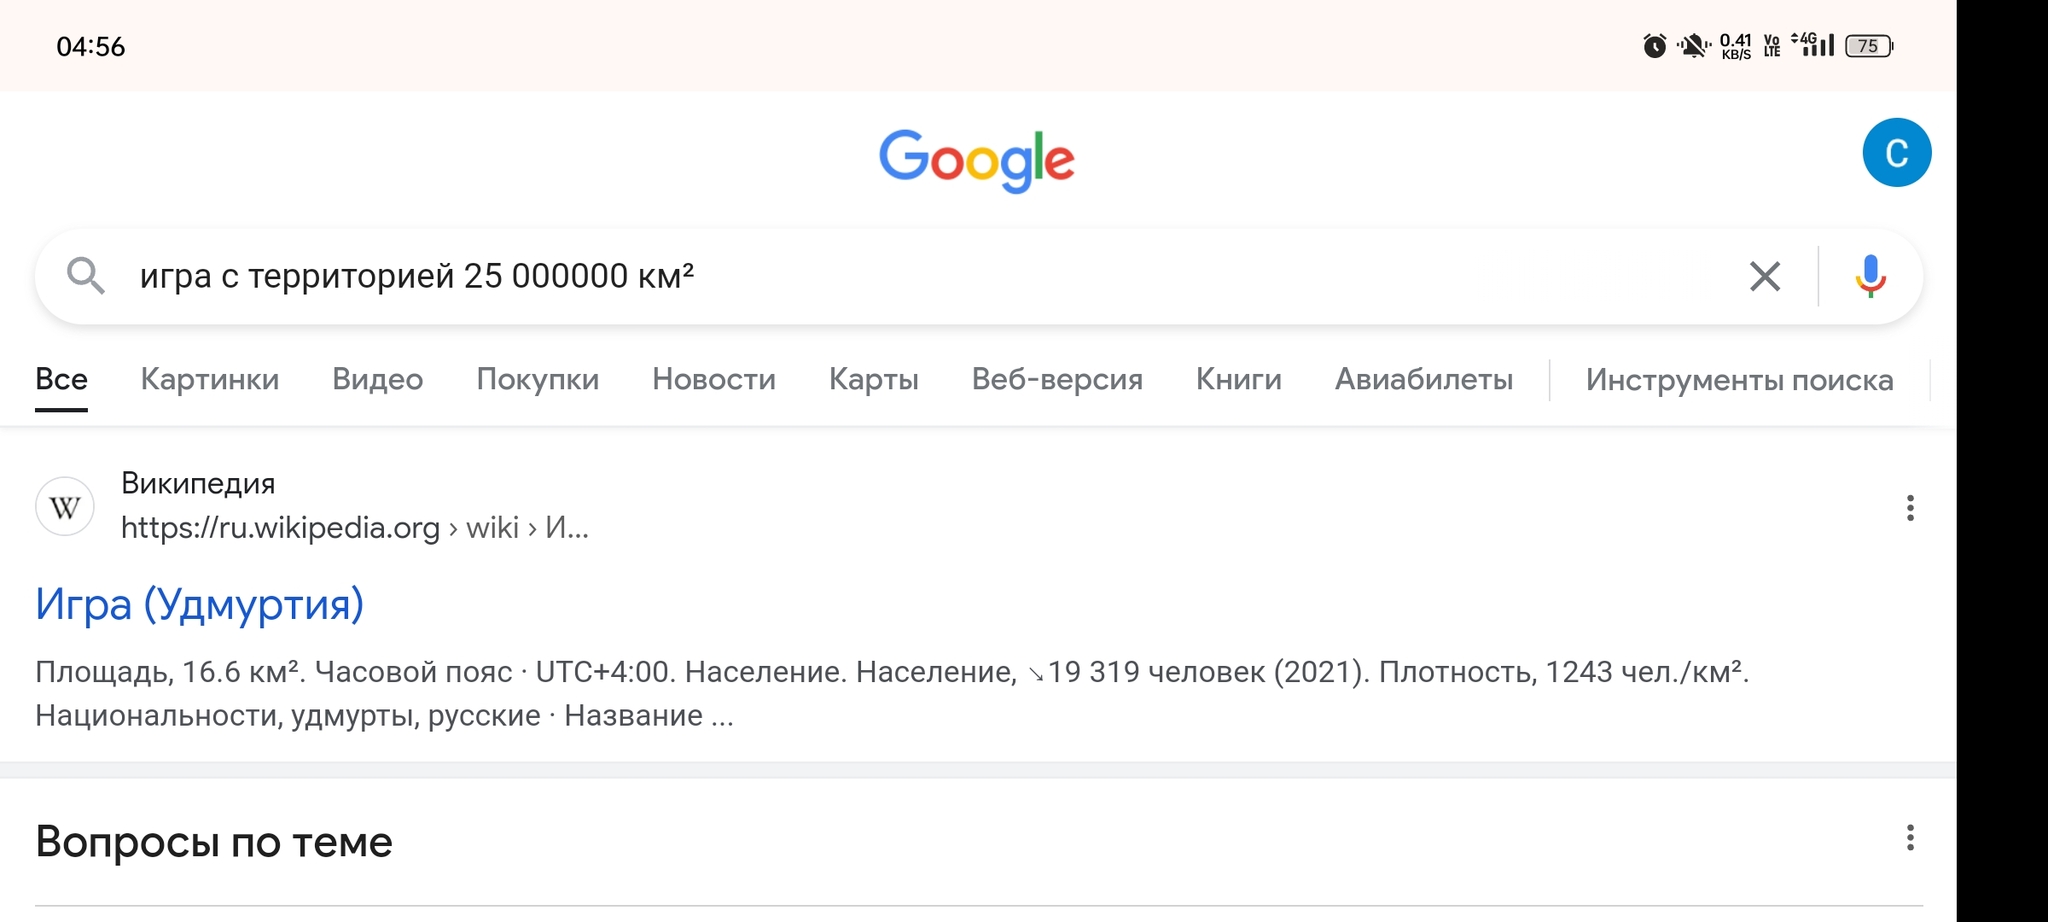Open the Книги tab

[1239, 379]
